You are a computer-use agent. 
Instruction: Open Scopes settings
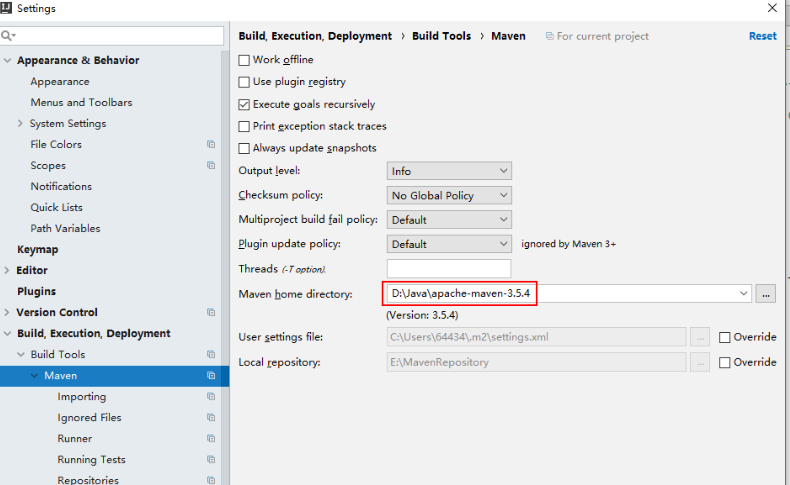pos(48,166)
